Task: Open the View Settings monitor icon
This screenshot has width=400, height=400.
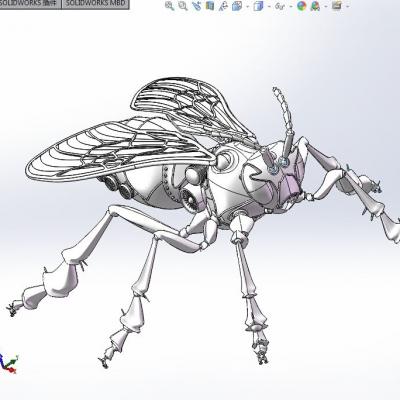Action: click(337, 5)
